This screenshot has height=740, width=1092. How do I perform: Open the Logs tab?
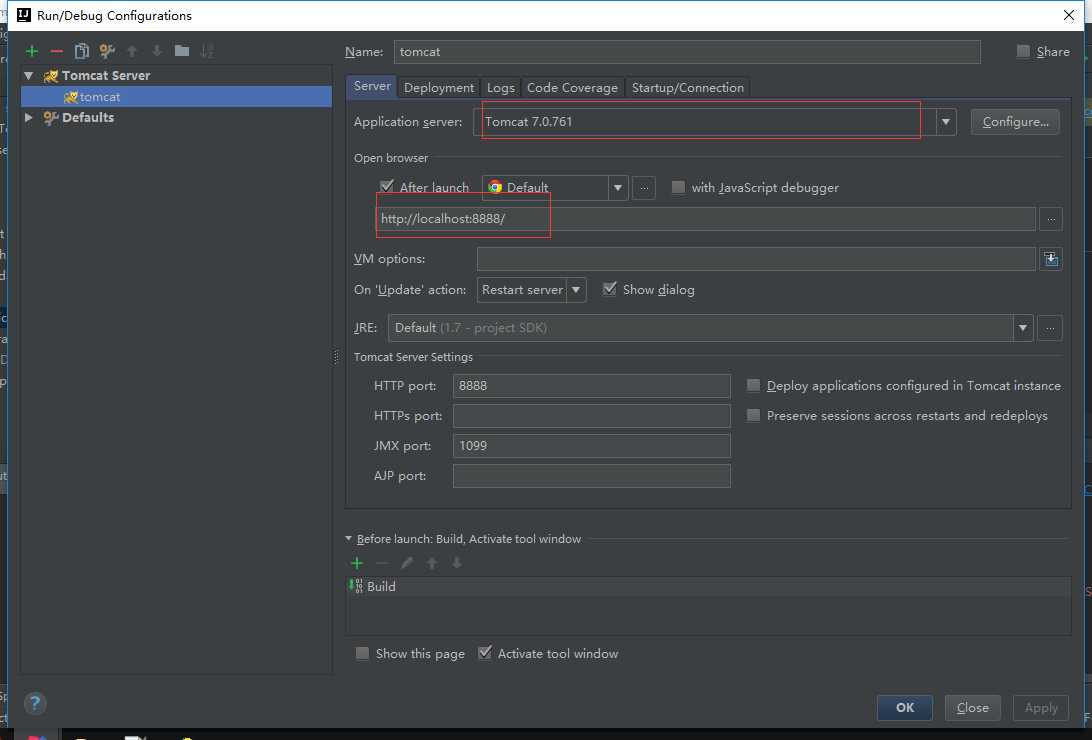501,88
